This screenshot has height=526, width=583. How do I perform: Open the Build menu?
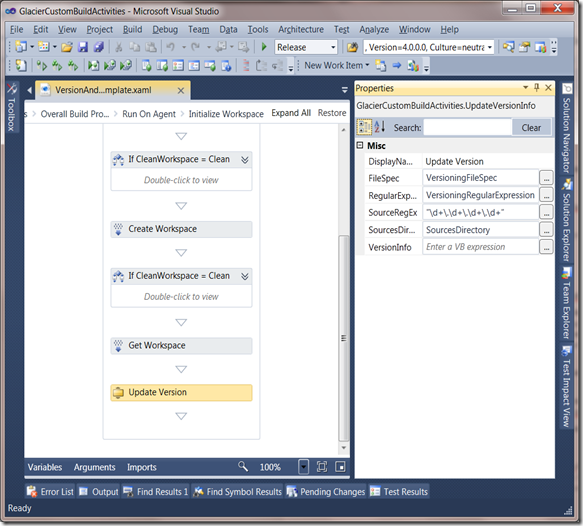tap(132, 29)
